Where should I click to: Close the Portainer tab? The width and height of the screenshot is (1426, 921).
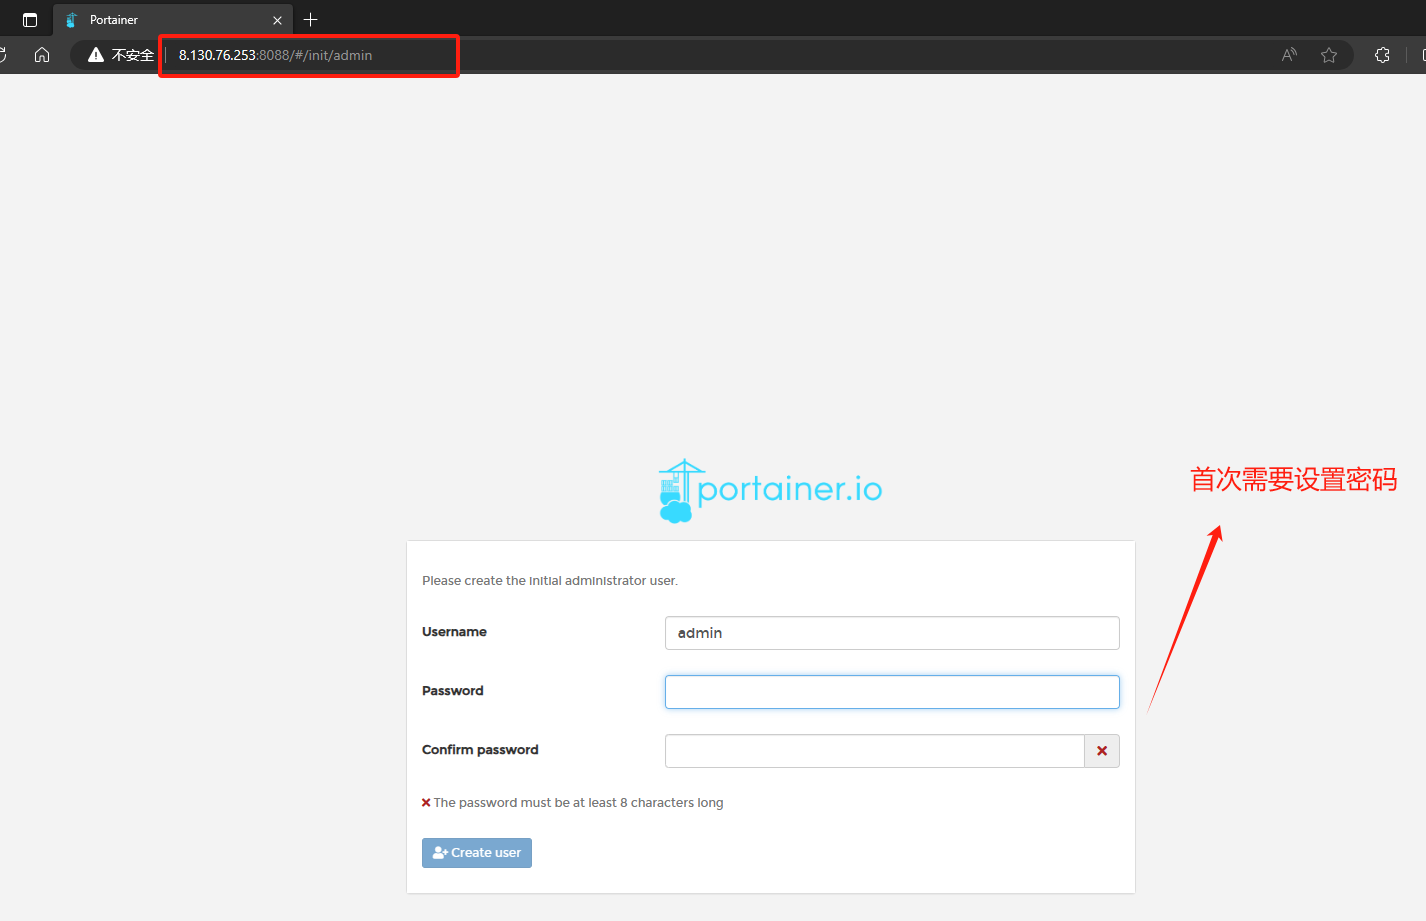pos(277,20)
